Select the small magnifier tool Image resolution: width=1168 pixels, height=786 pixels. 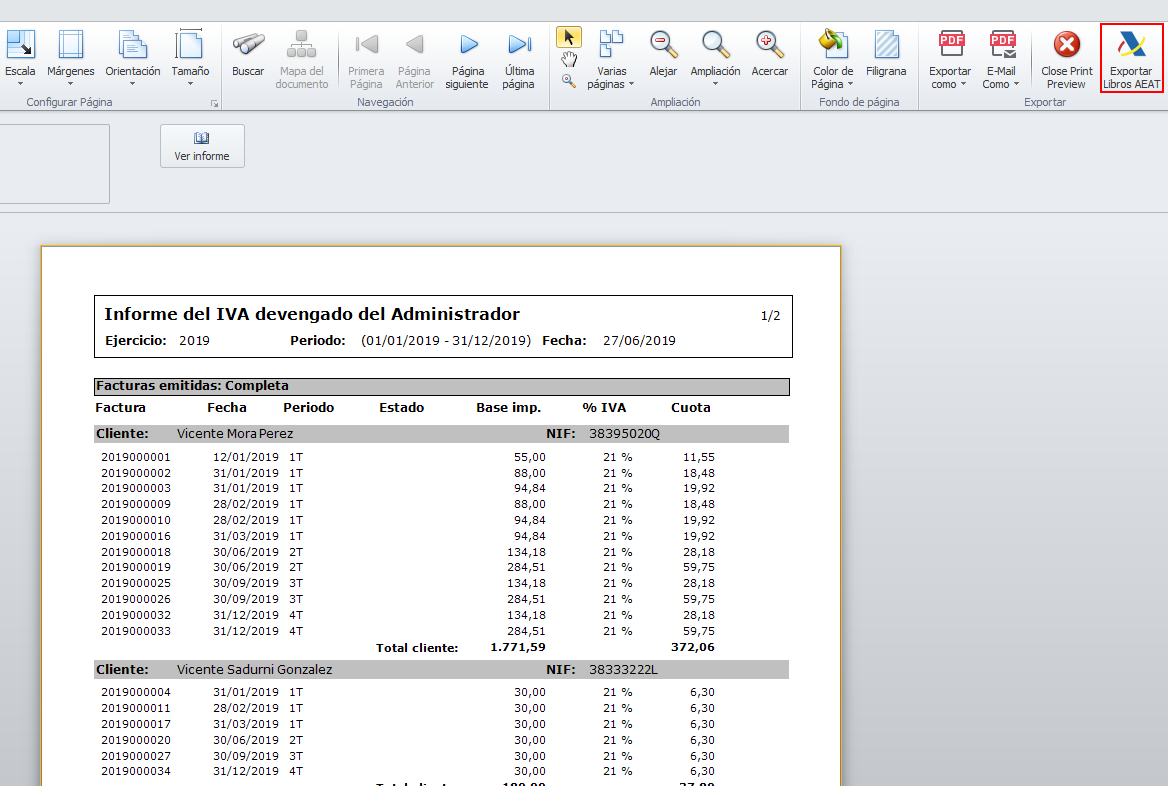(569, 82)
